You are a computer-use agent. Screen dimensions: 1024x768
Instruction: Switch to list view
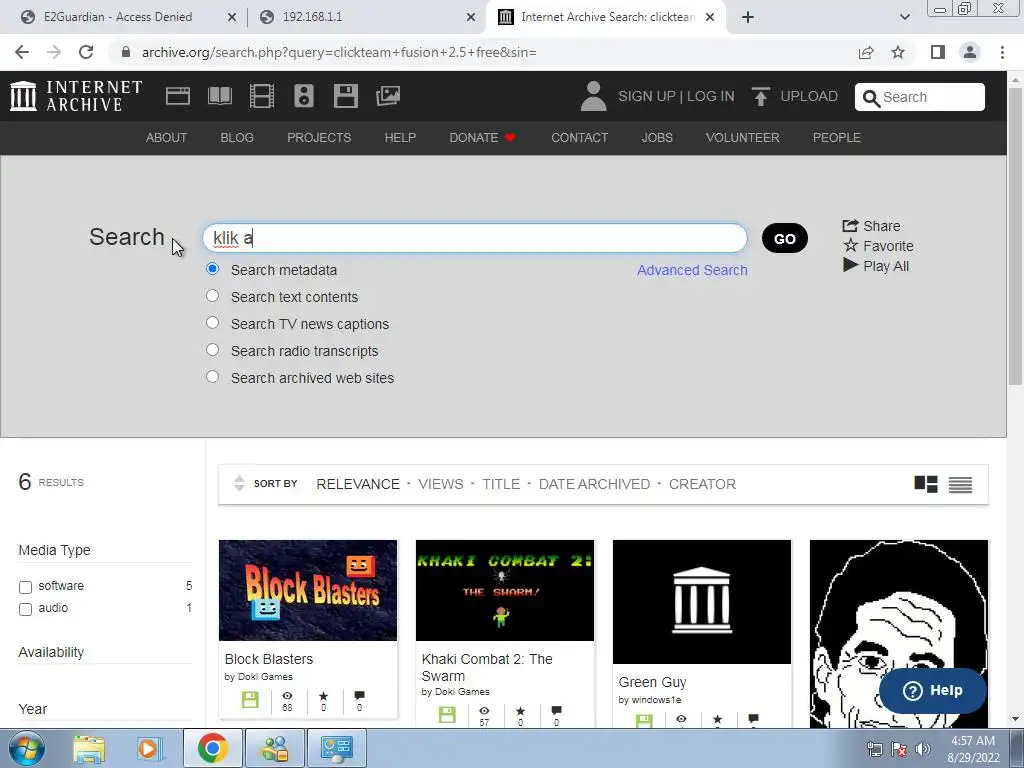[x=960, y=484]
